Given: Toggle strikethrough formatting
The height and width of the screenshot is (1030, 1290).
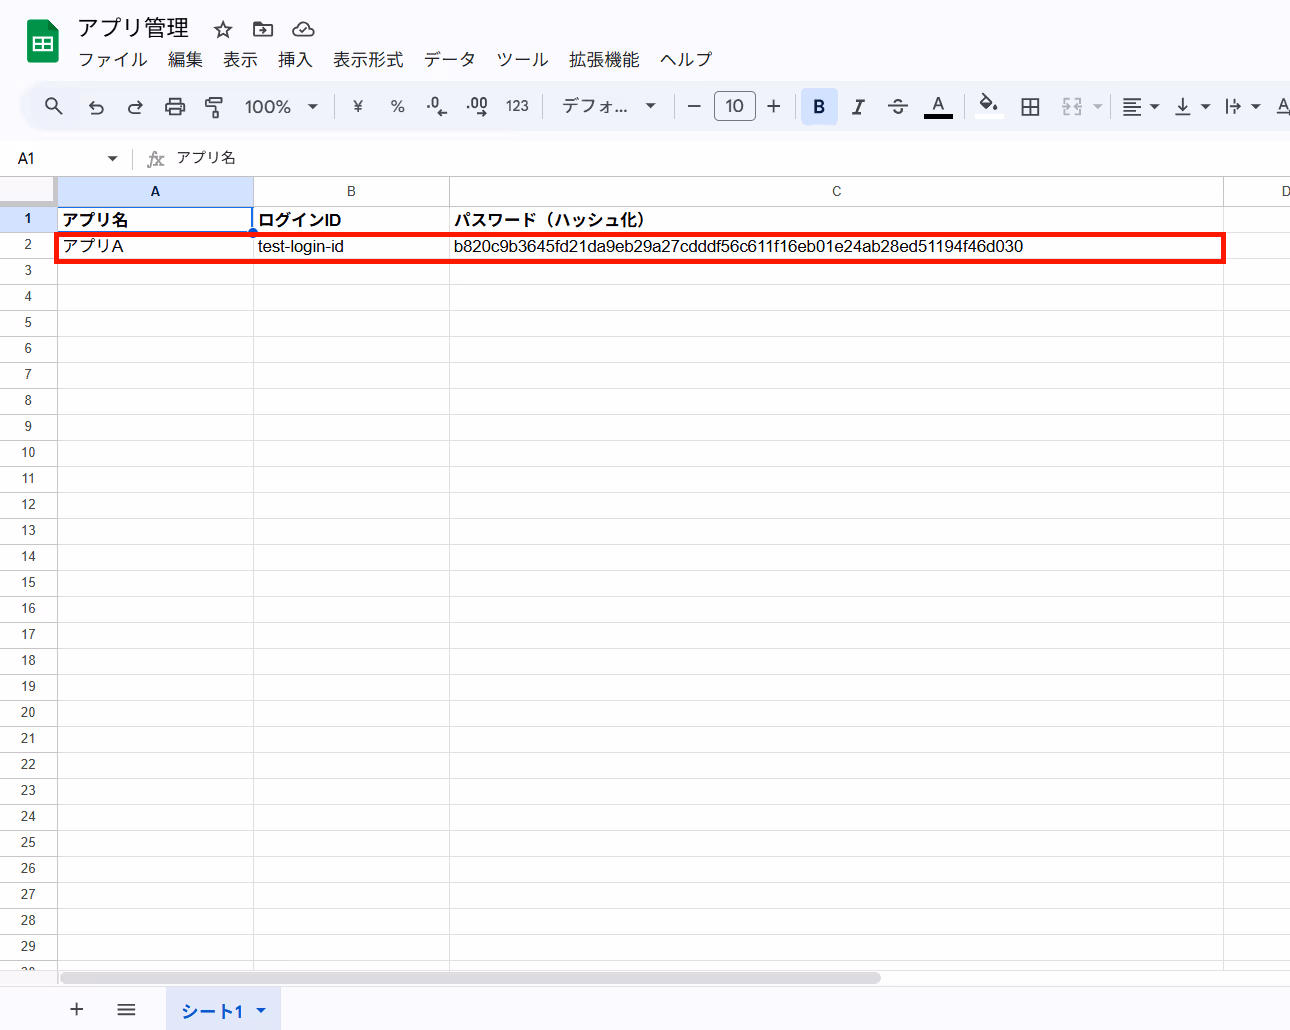Looking at the screenshot, I should 898,106.
